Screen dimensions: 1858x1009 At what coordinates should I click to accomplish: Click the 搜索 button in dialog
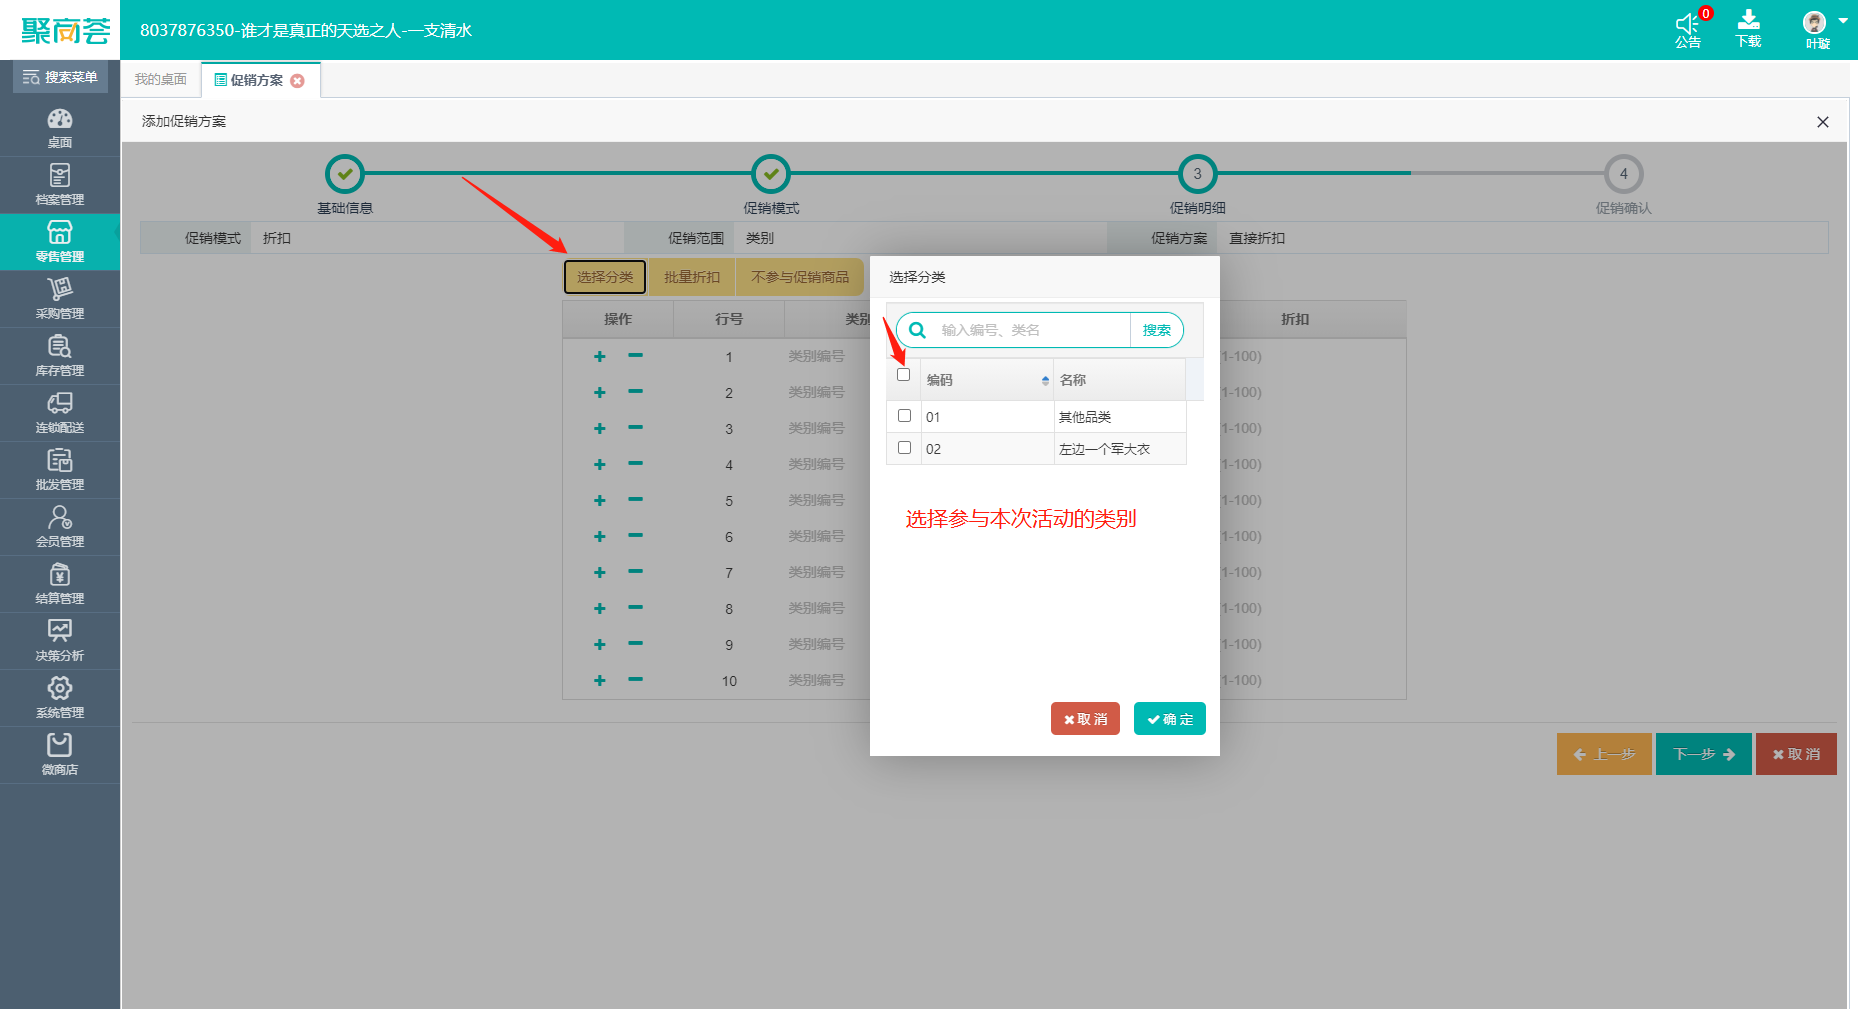1157,330
